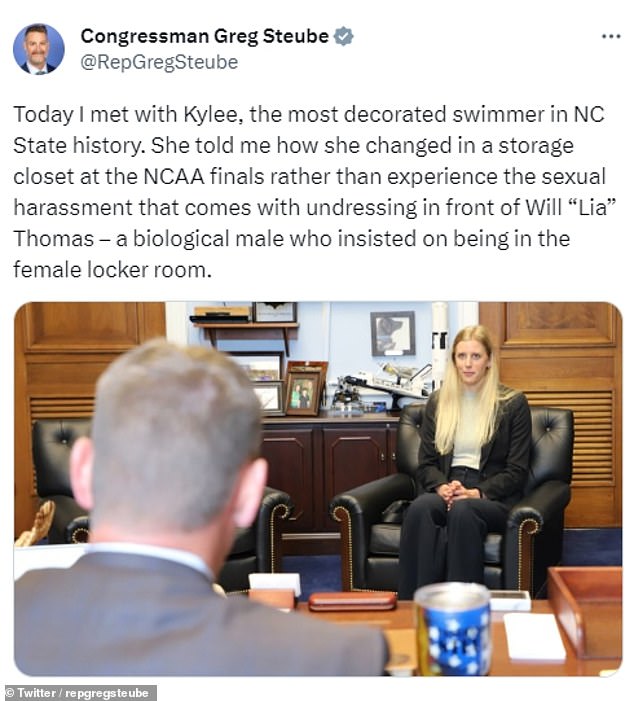Visit the @RepGregSteube handle link
The image size is (634, 701).
point(159,62)
